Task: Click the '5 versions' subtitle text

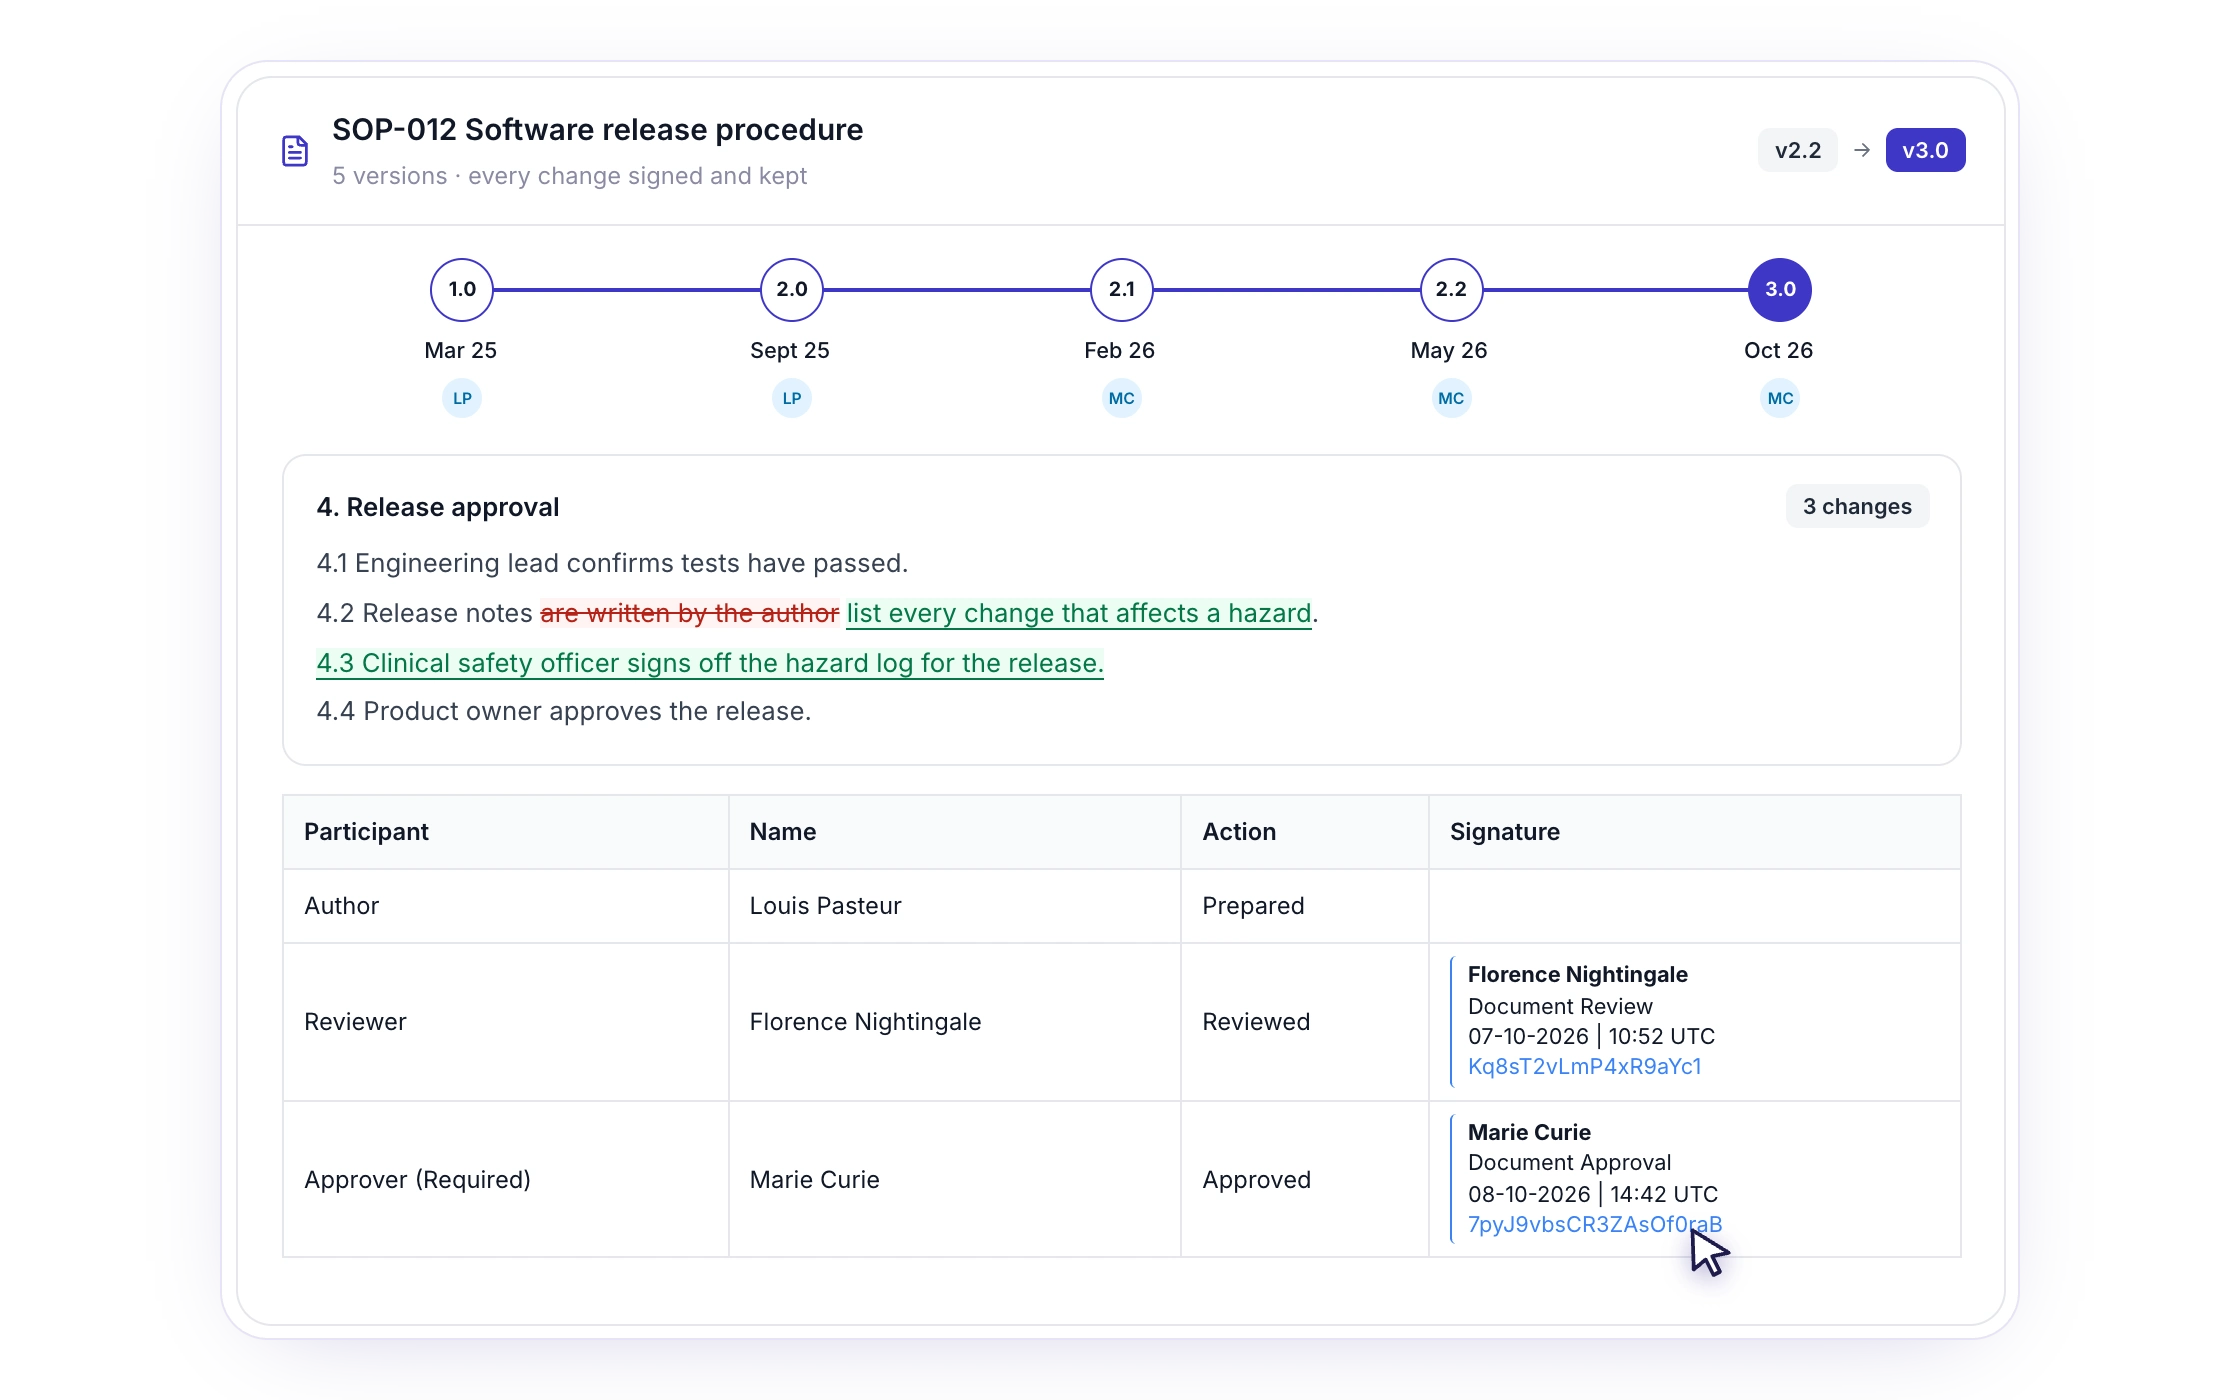Action: point(389,176)
